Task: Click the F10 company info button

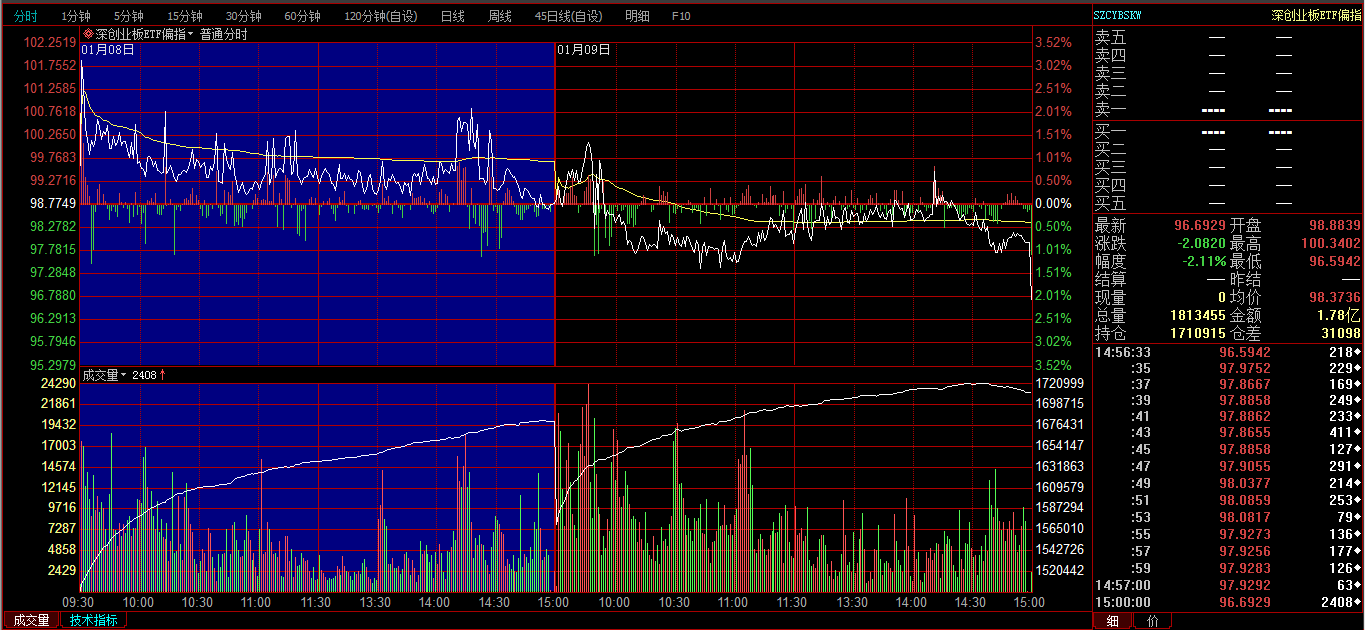Action: tap(681, 16)
